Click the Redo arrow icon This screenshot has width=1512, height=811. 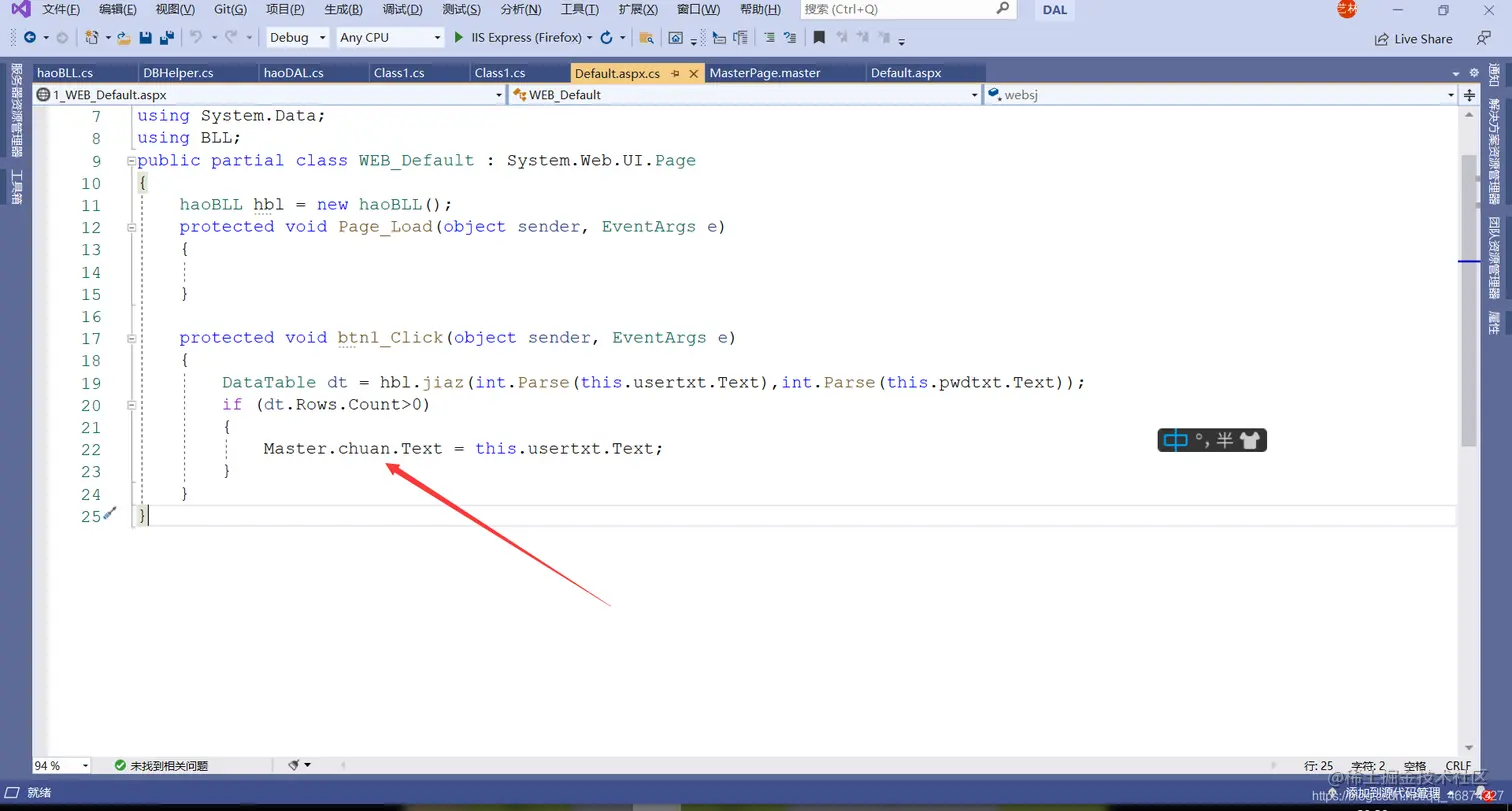click(231, 38)
